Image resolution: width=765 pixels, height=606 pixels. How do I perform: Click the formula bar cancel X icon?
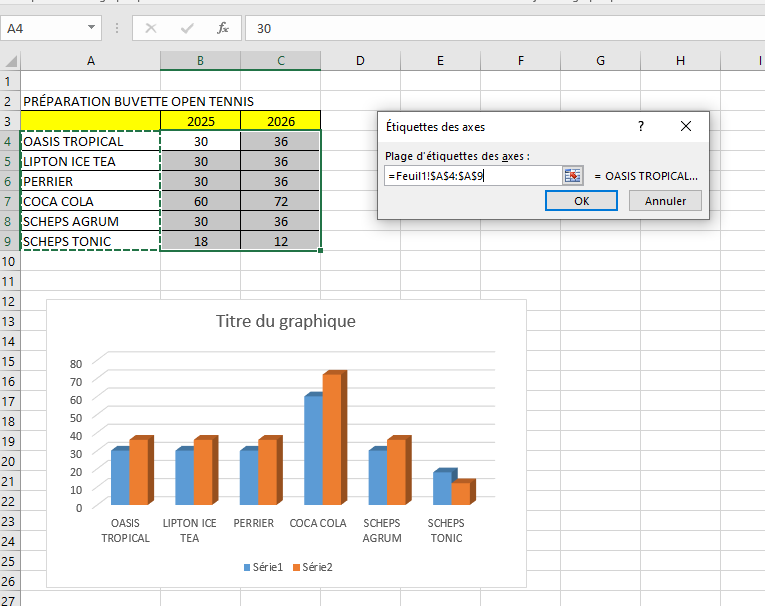151,28
